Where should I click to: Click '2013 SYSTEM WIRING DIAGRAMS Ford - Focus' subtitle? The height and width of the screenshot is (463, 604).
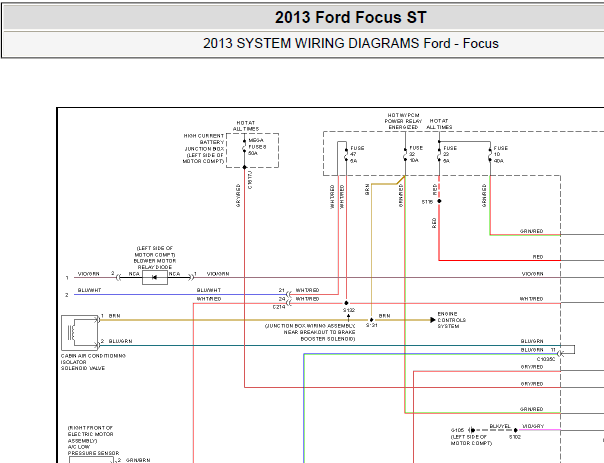(351, 43)
